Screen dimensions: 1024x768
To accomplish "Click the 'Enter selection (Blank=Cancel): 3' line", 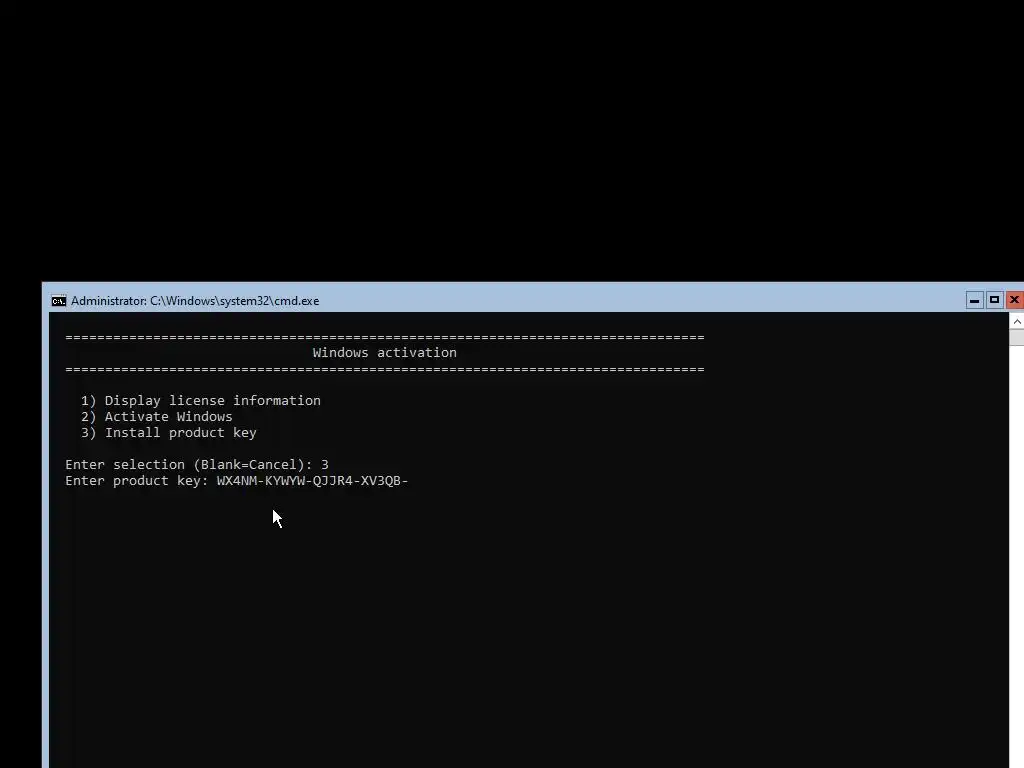I will pos(197,464).
